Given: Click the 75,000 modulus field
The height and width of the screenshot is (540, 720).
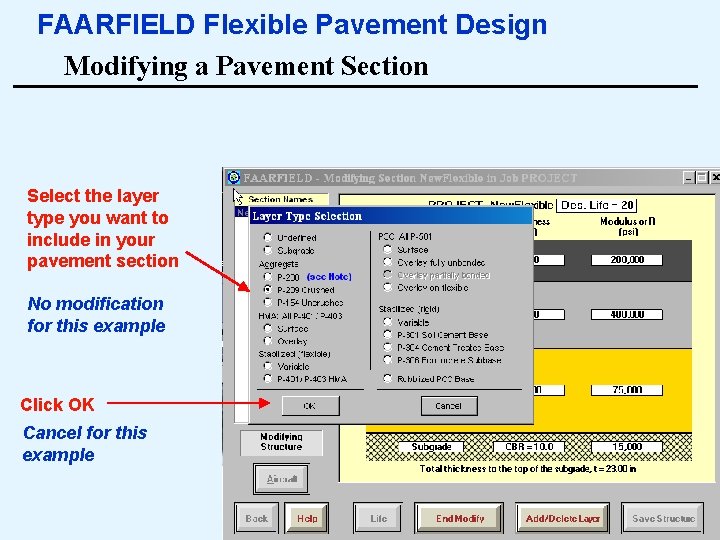Looking at the screenshot, I should [x=627, y=390].
